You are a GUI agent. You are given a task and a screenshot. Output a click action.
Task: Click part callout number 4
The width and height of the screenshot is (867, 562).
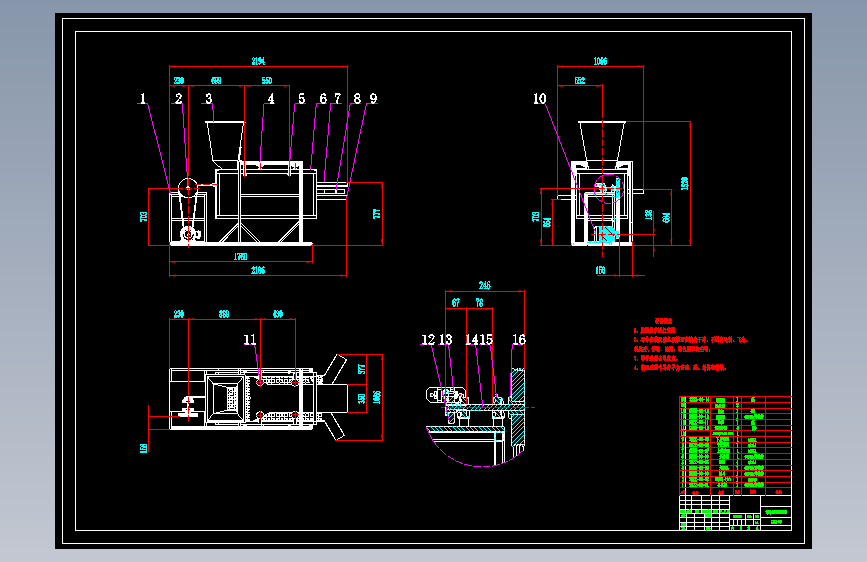pos(271,98)
